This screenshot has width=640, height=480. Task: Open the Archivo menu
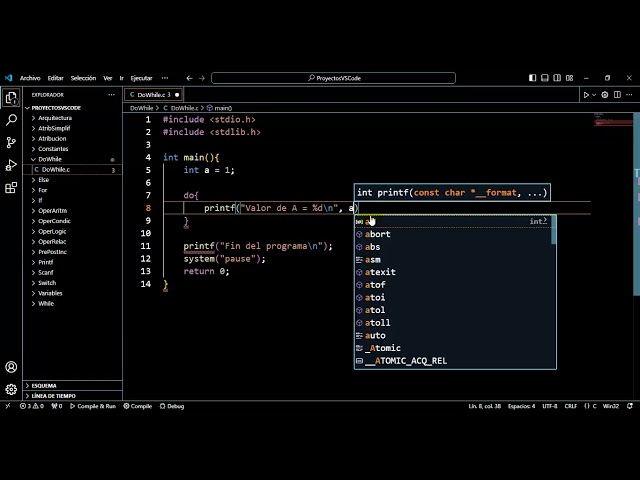[30, 77]
